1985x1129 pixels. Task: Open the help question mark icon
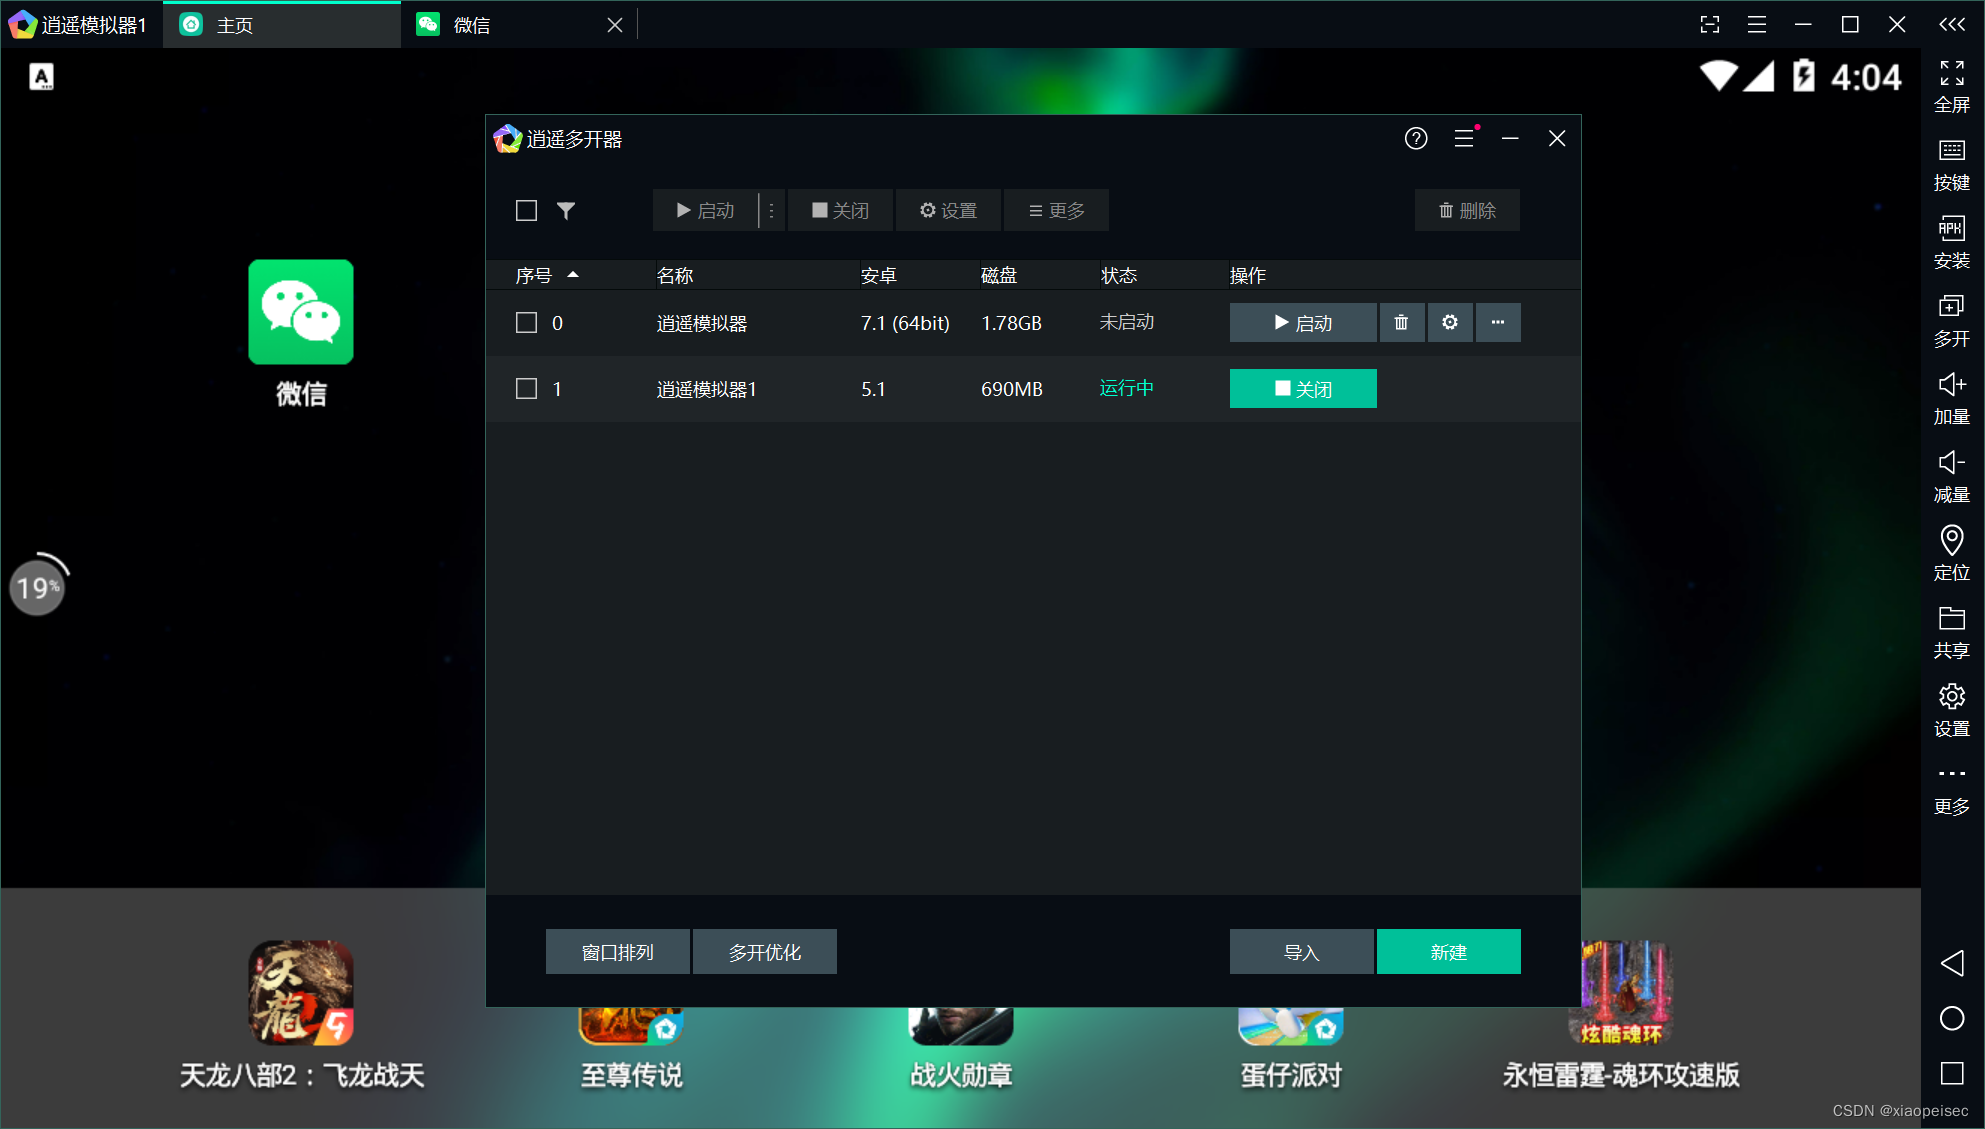tap(1415, 139)
